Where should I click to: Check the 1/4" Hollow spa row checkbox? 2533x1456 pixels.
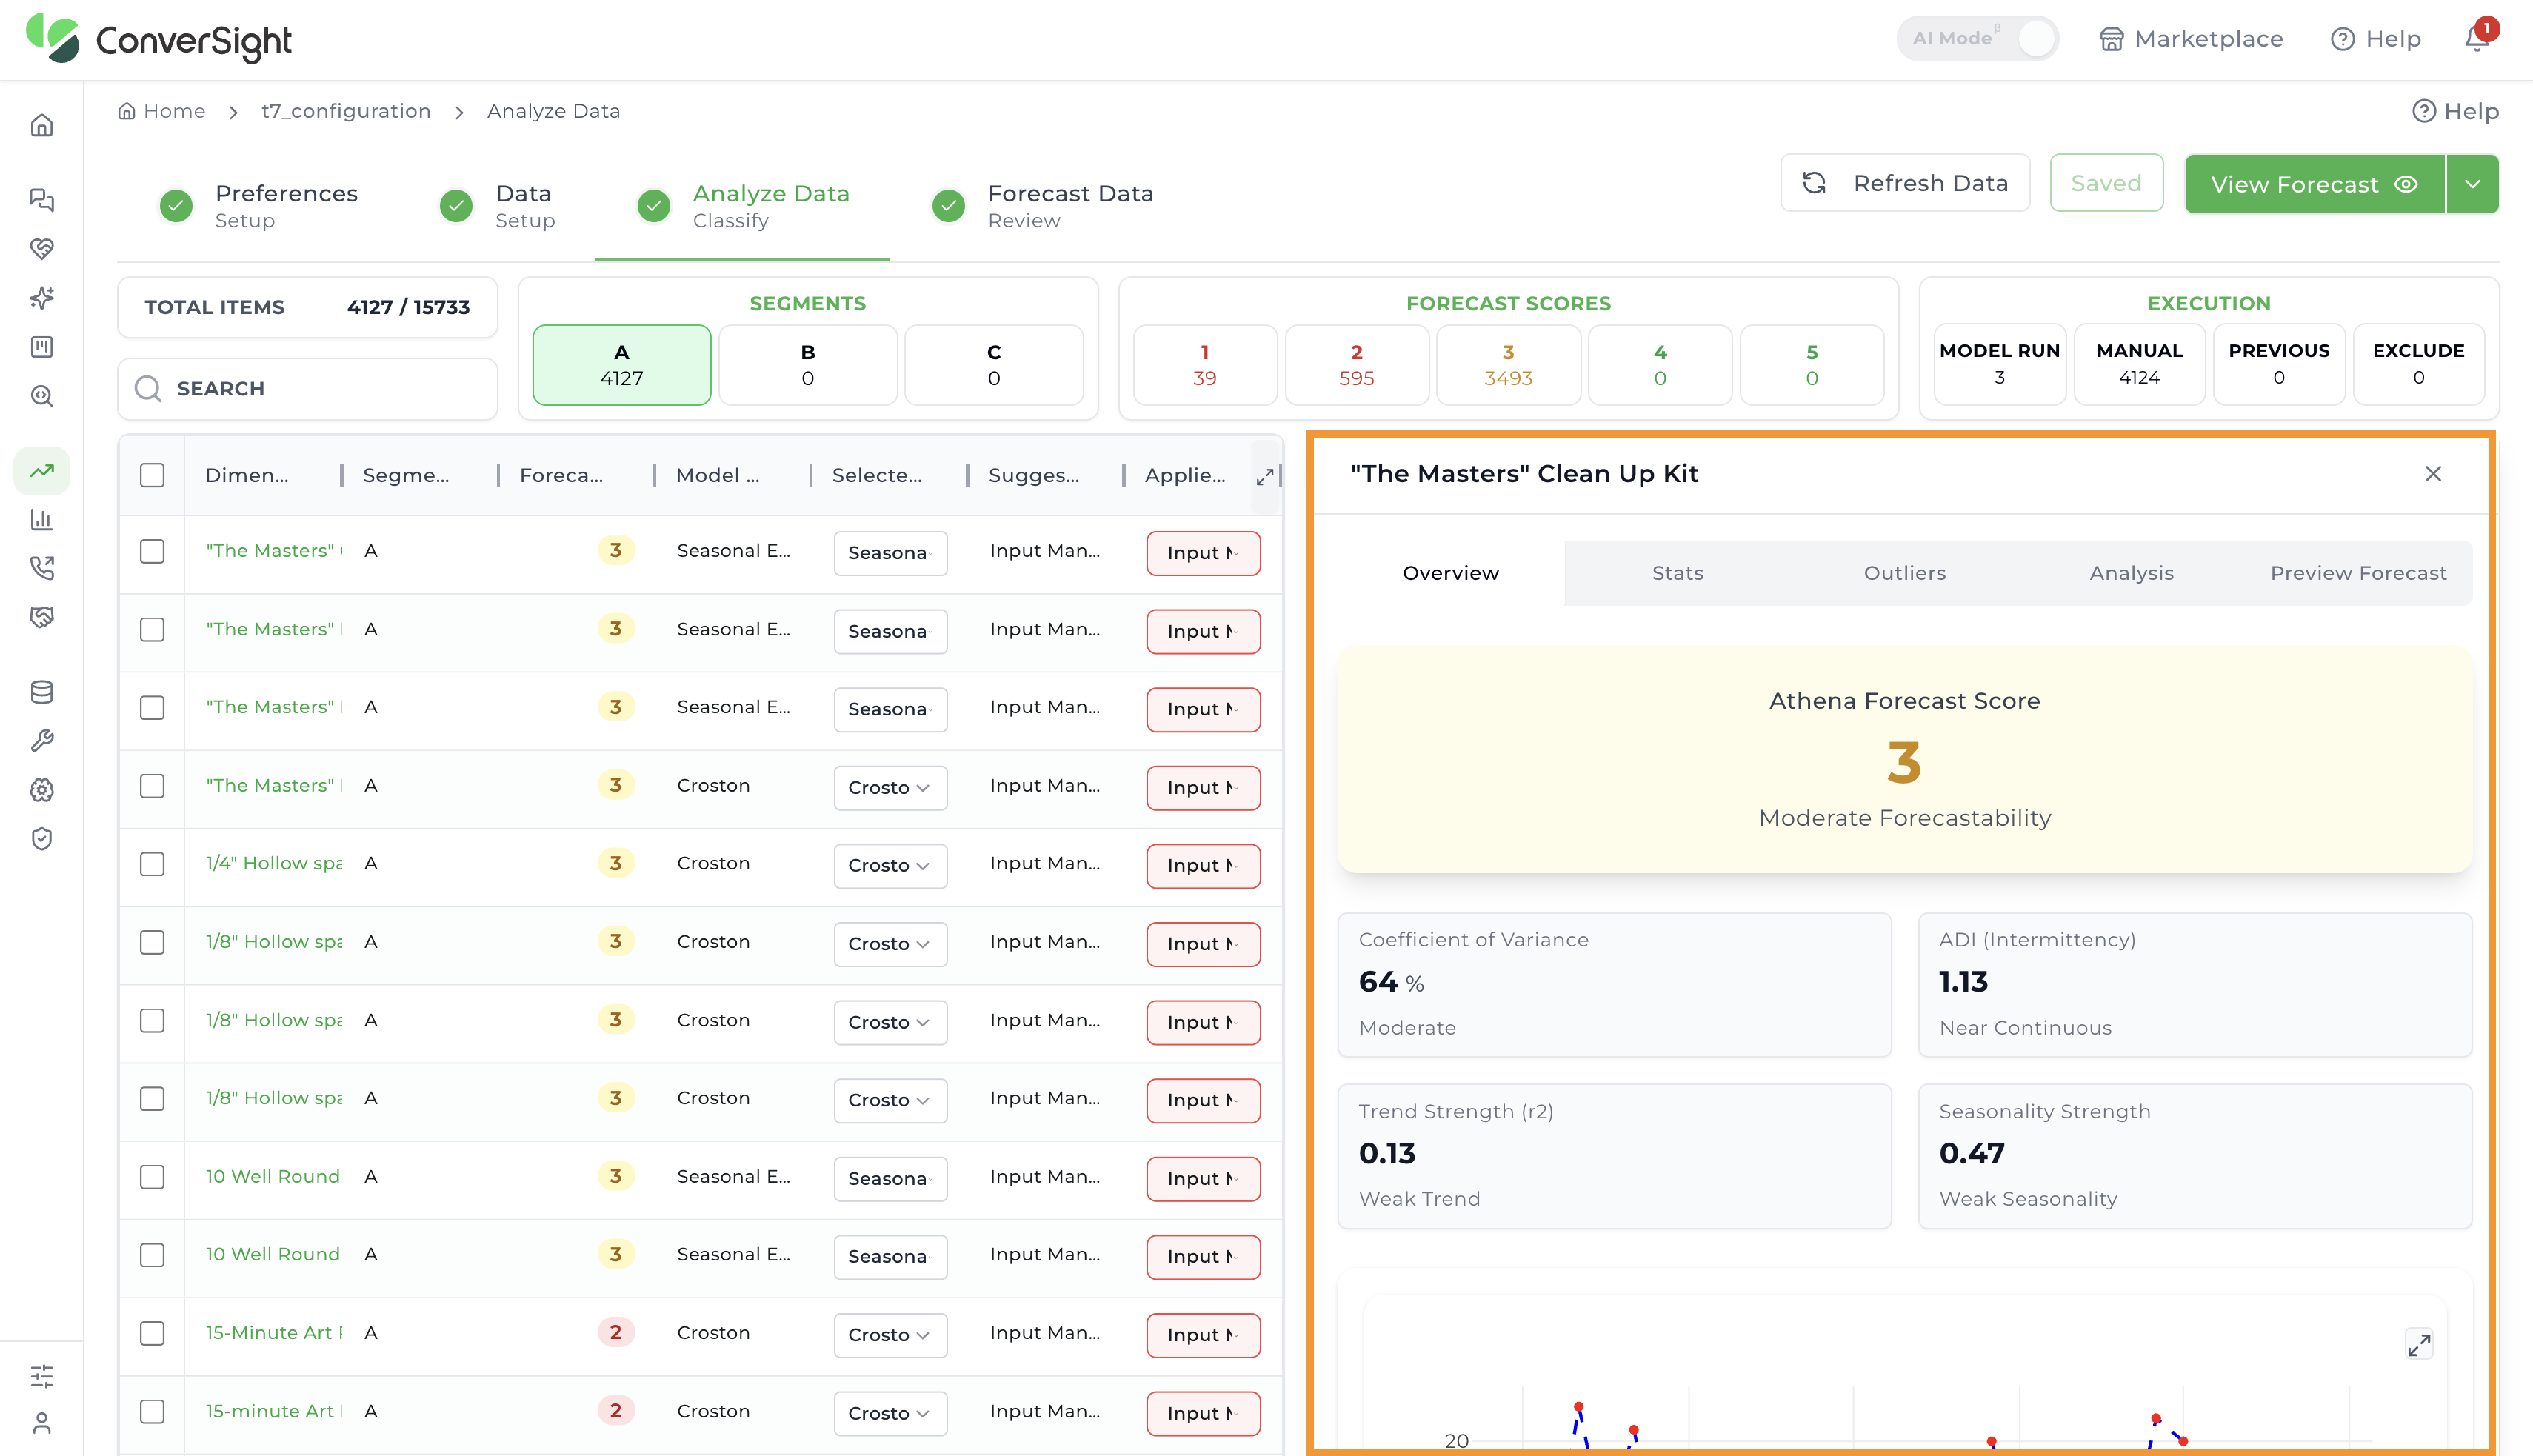click(152, 864)
